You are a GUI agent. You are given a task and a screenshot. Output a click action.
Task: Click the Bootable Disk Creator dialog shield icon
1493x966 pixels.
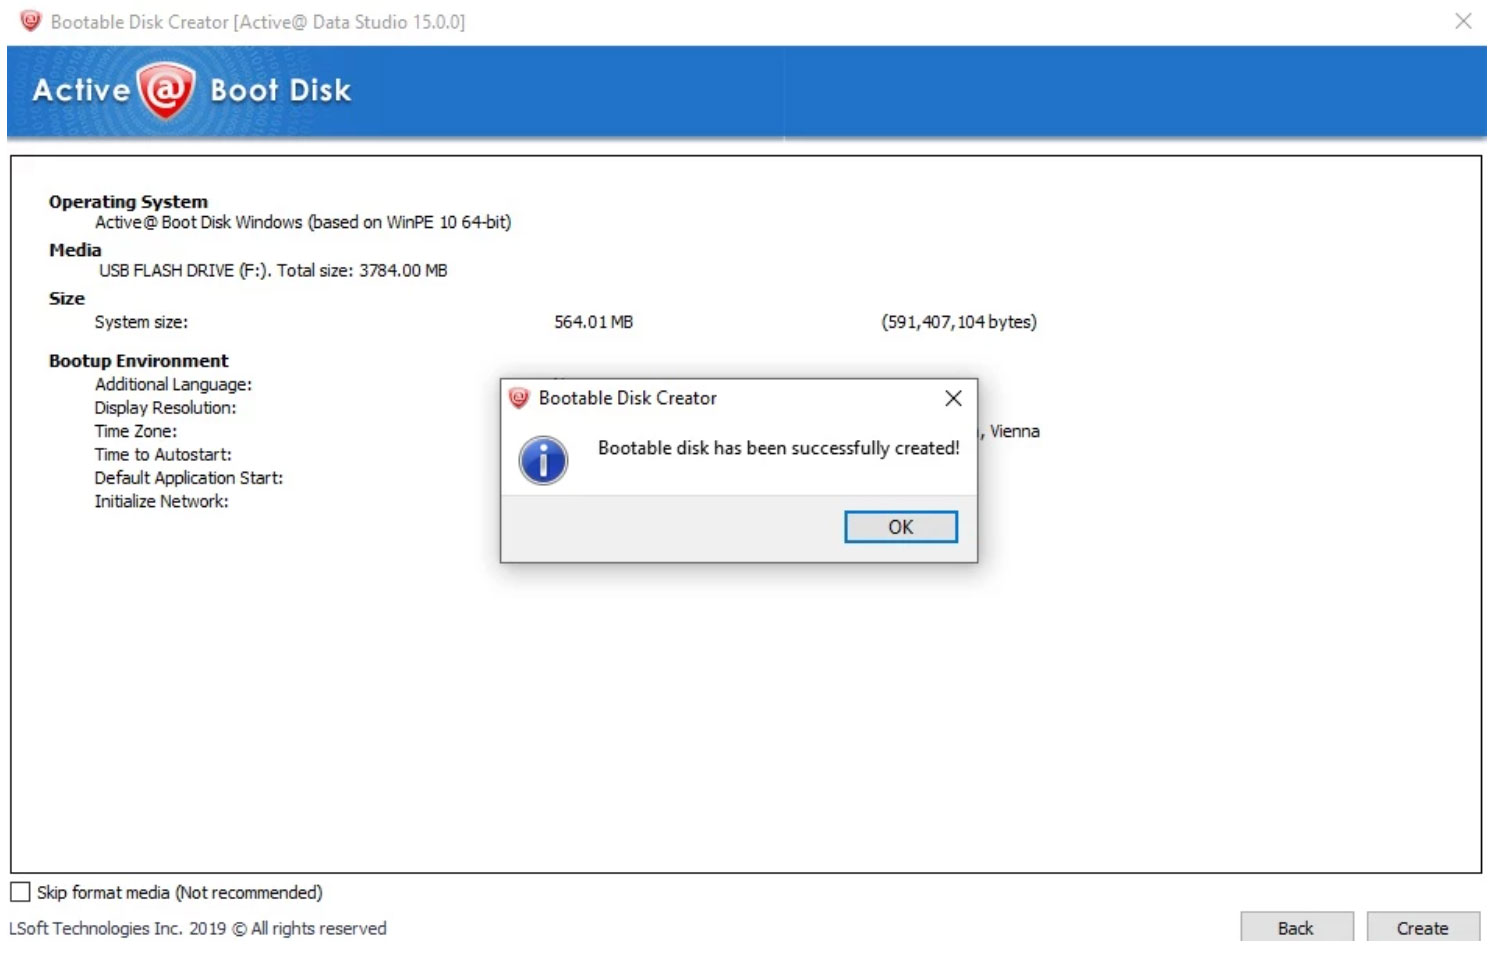(519, 398)
